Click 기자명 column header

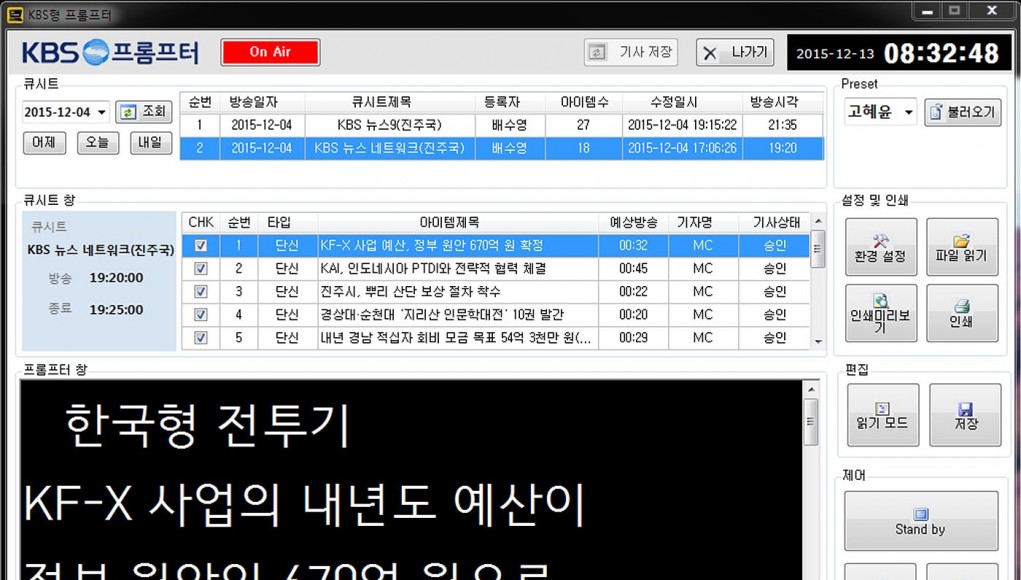[x=703, y=223]
